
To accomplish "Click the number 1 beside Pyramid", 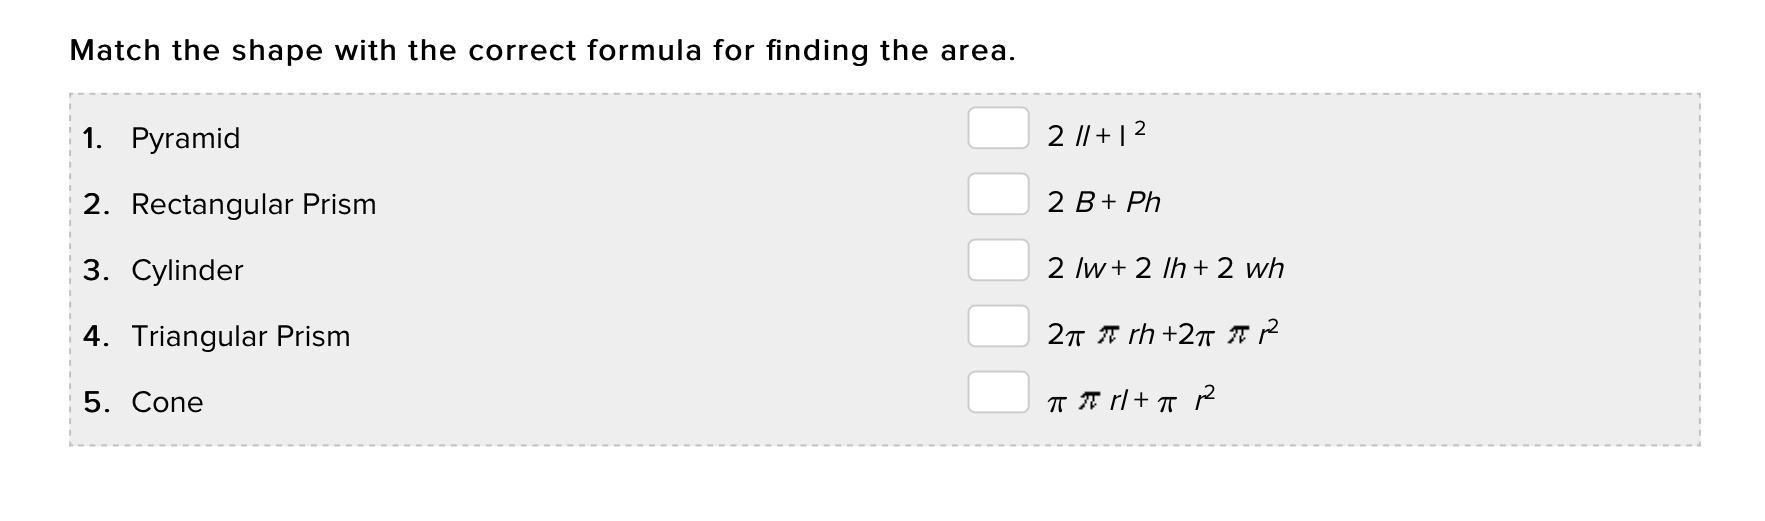I will tap(93, 138).
